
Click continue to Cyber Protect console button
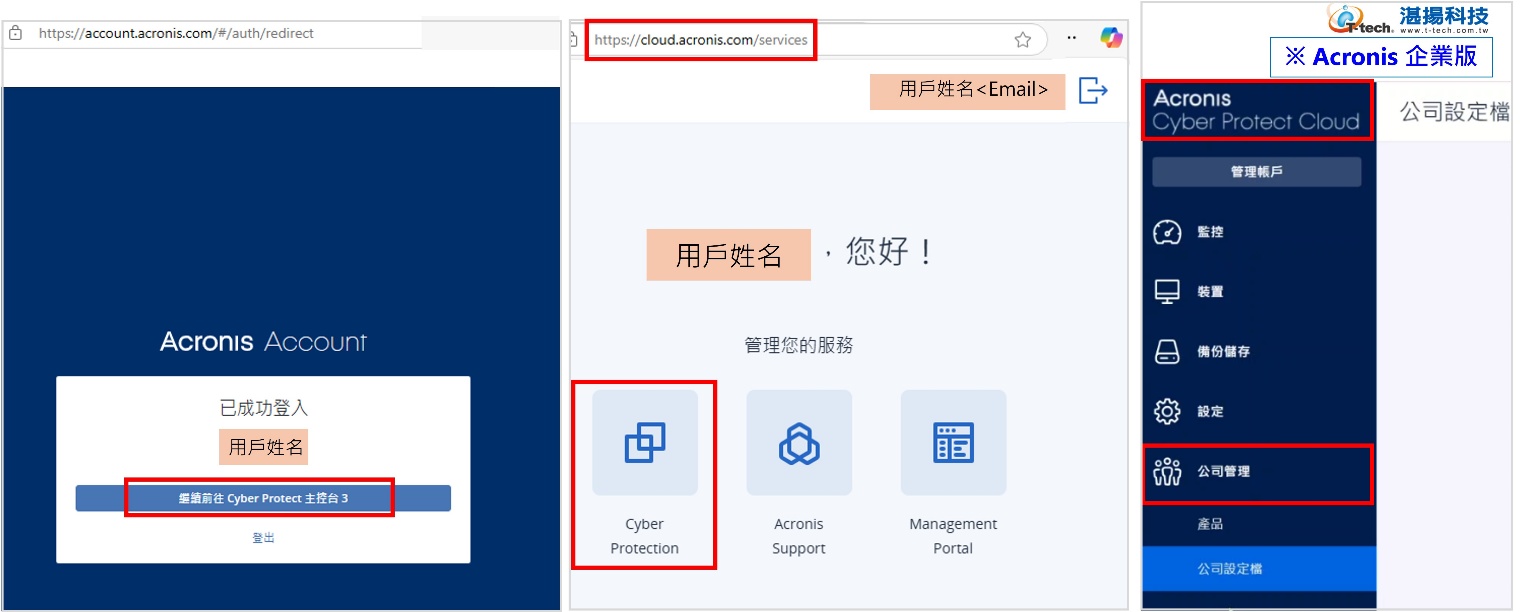pos(263,498)
